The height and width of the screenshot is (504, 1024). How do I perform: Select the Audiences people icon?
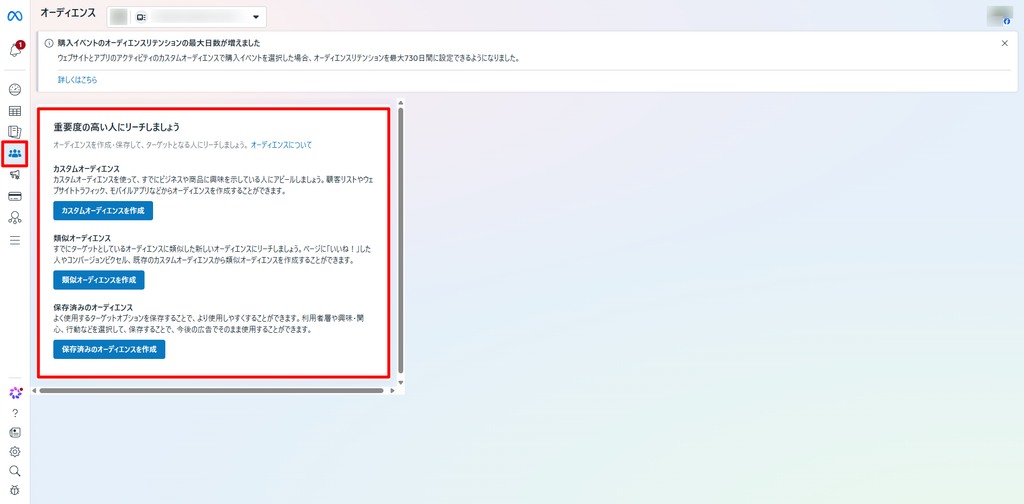coord(15,154)
